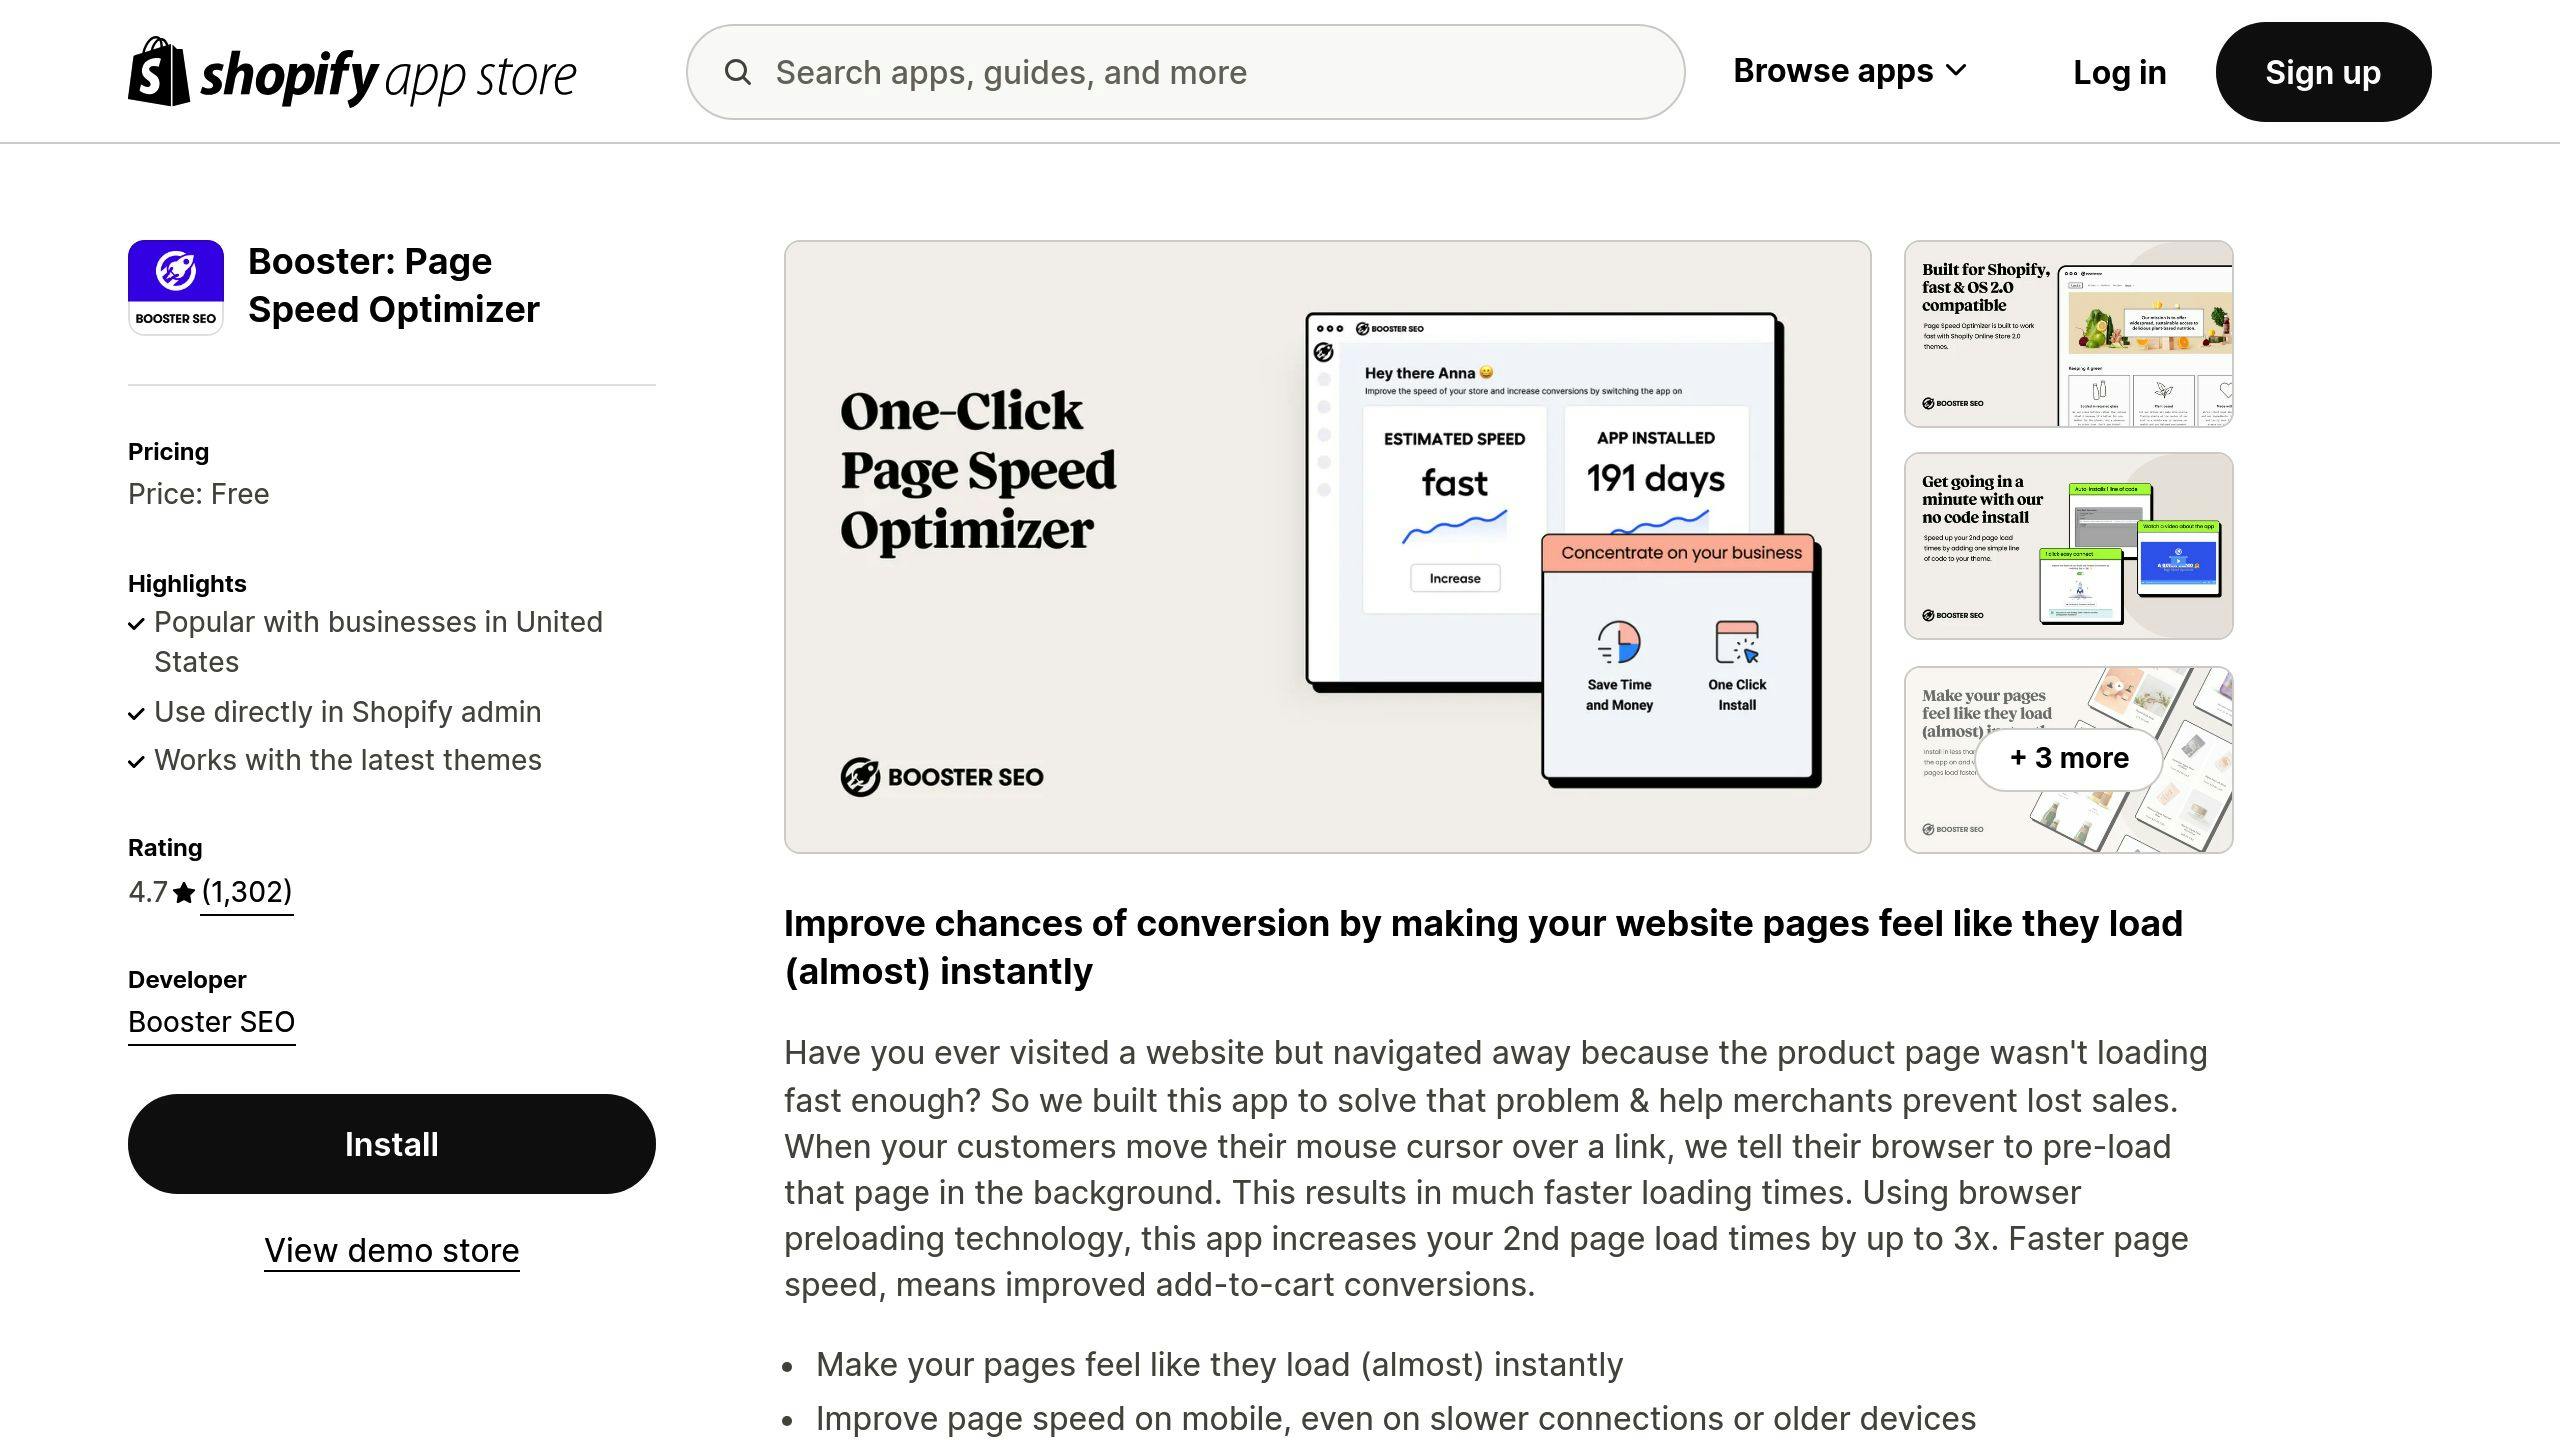Click the View demo store link
The width and height of the screenshot is (2560, 1440).
pos(390,1250)
